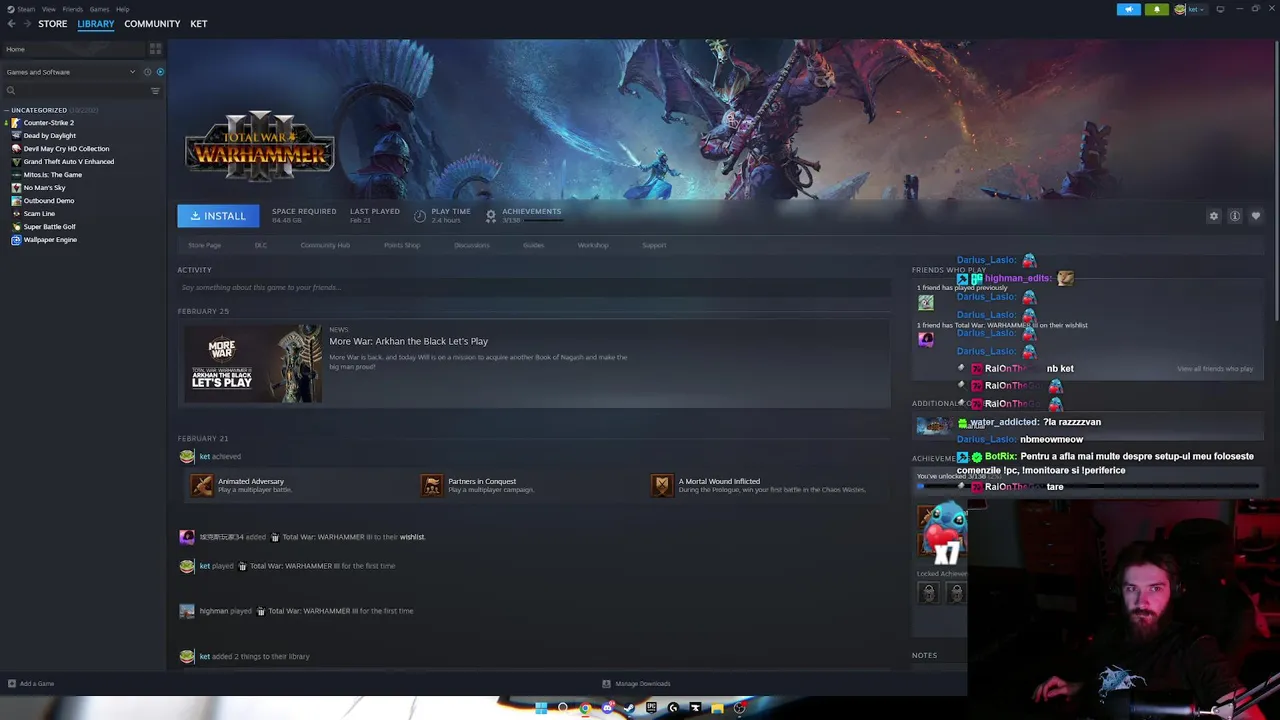1280x720 pixels.
Task: Click the activity status input field
Action: coord(534,288)
